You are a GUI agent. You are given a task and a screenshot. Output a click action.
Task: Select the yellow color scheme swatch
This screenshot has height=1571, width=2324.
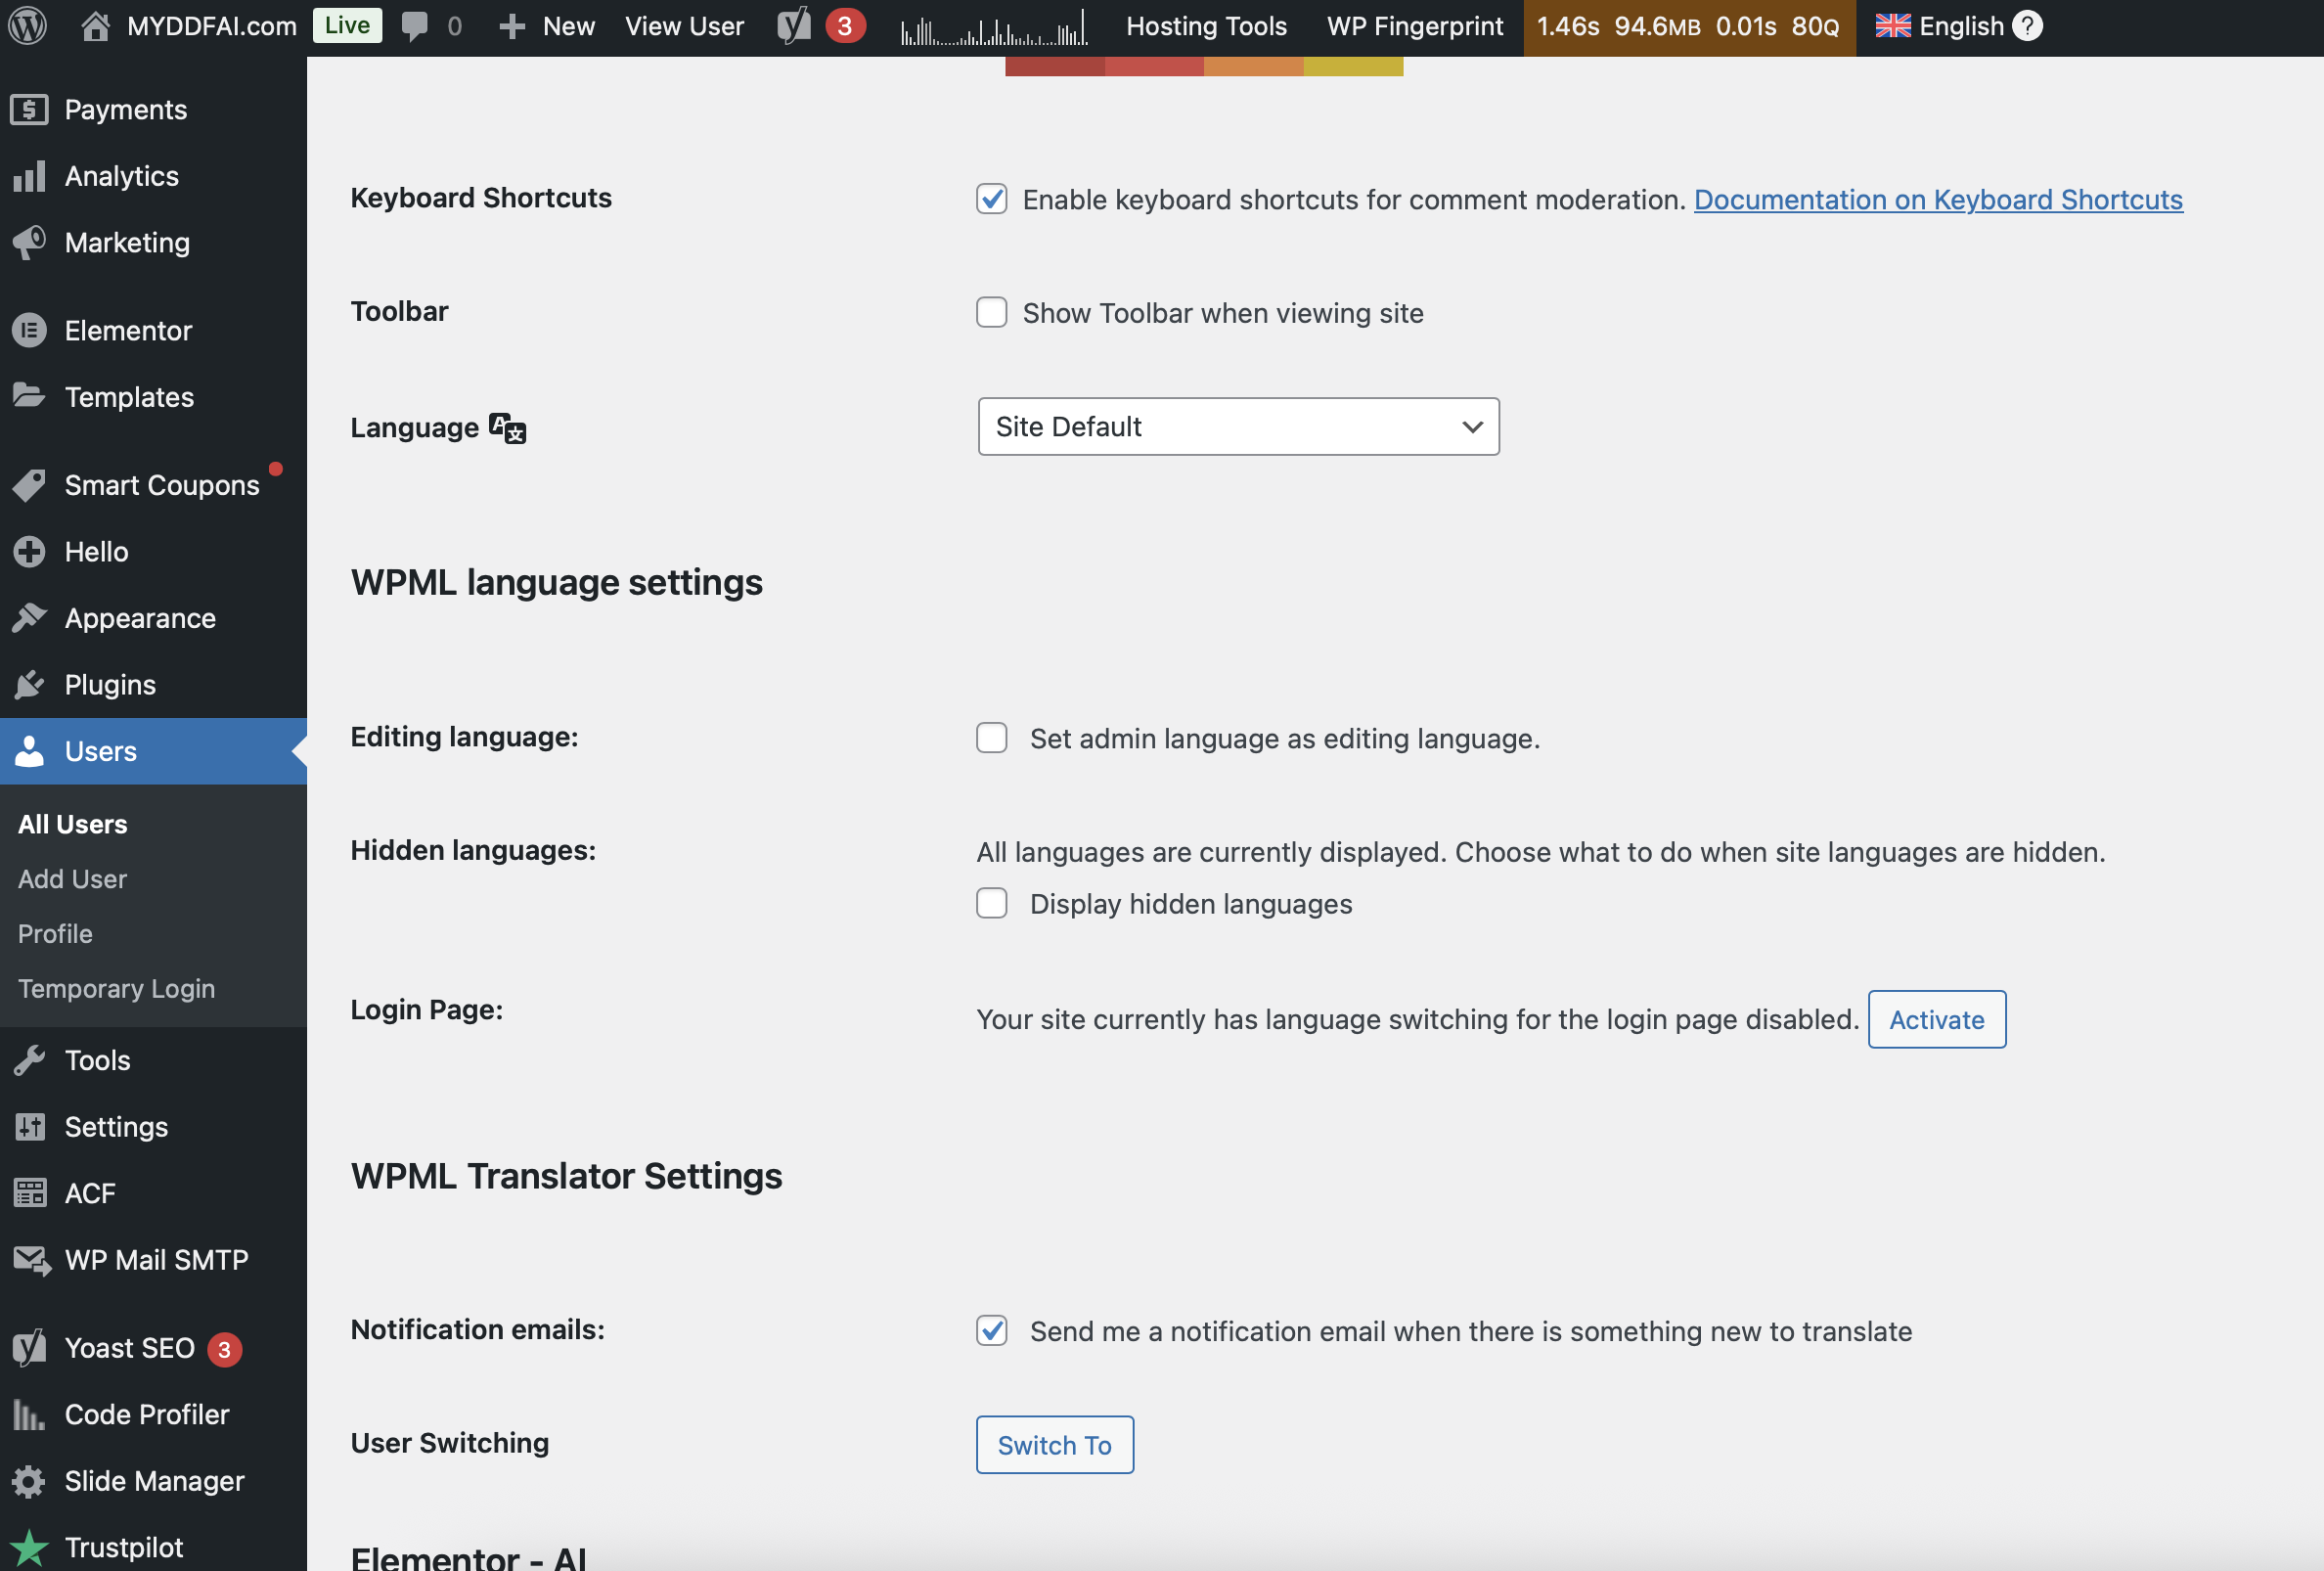tap(1354, 66)
